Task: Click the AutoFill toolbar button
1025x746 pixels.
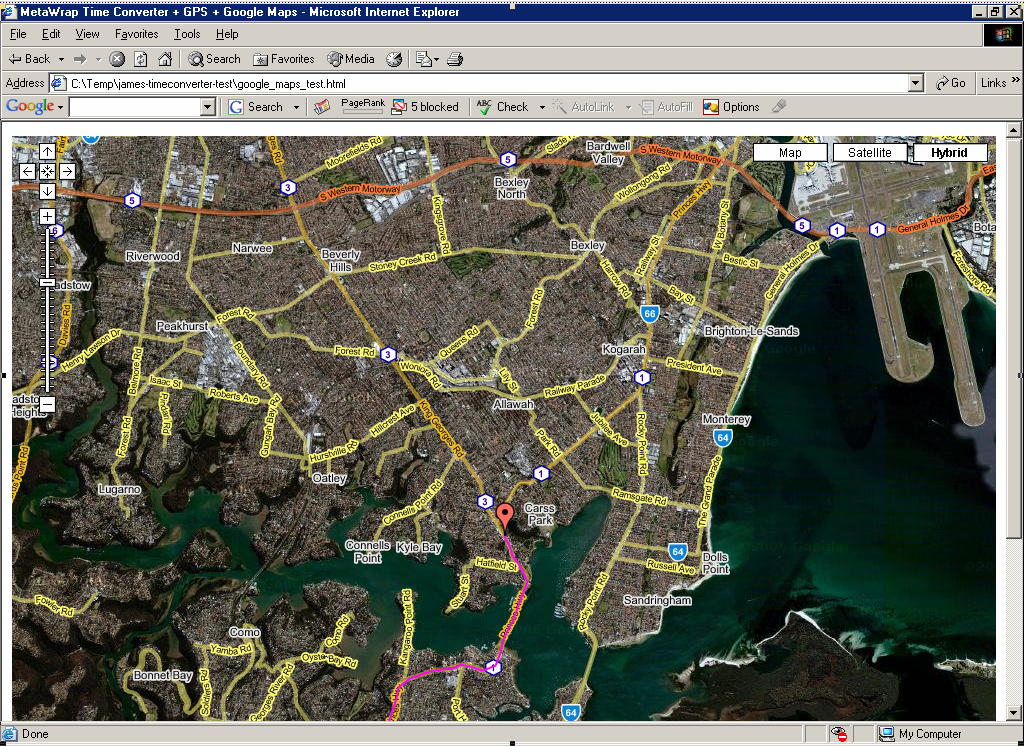Action: point(666,107)
